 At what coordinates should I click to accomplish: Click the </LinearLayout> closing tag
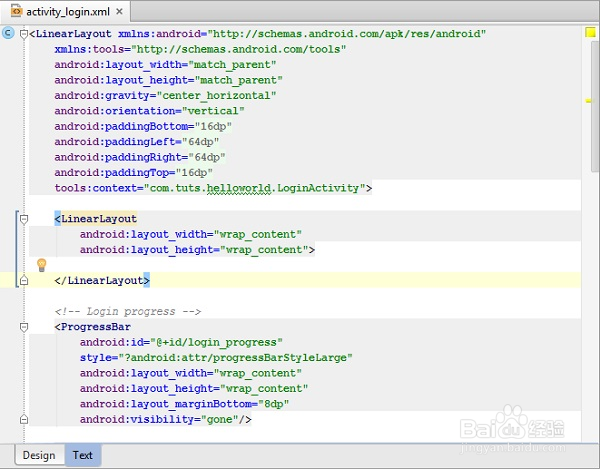click(x=102, y=280)
